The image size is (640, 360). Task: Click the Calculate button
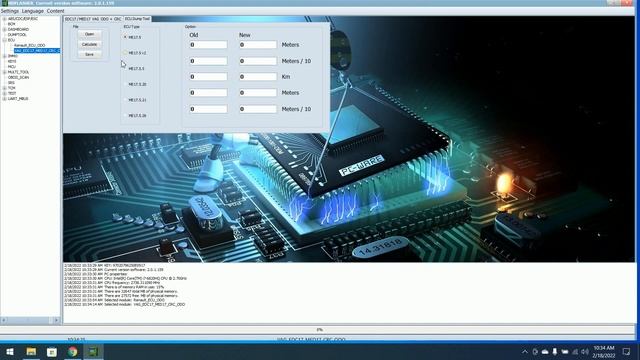(89, 44)
